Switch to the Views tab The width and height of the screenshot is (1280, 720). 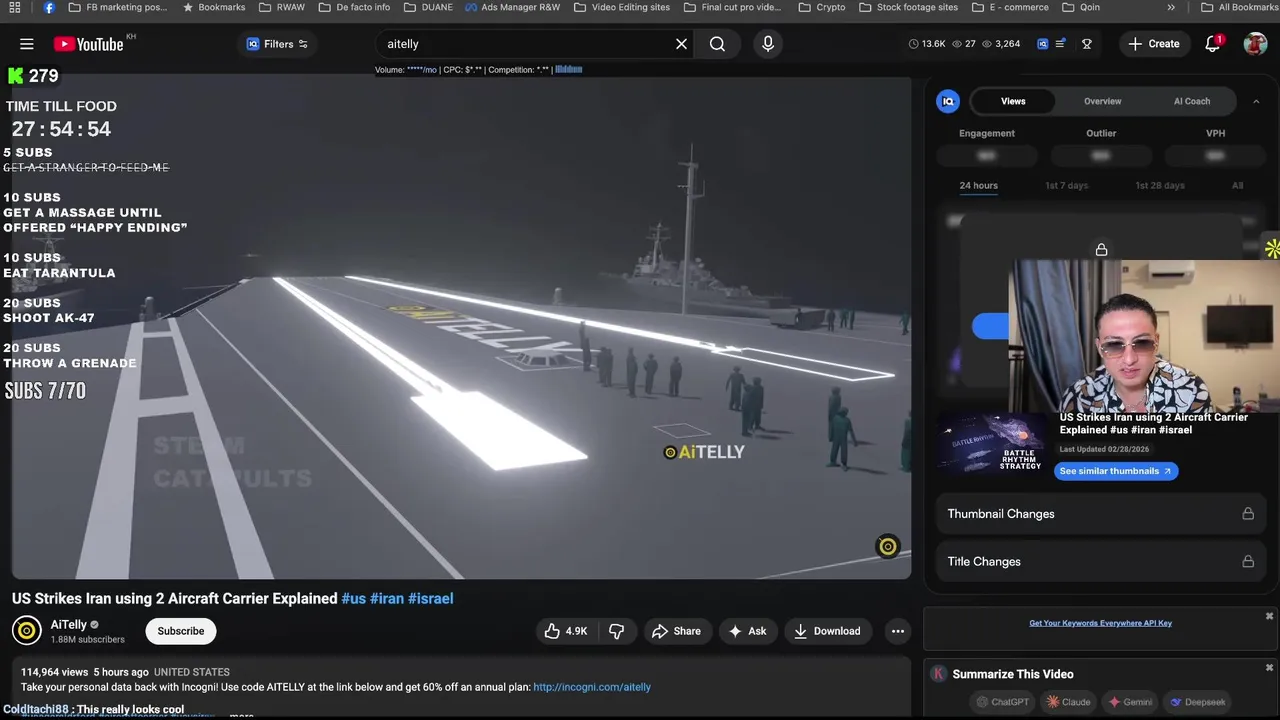(x=1013, y=101)
